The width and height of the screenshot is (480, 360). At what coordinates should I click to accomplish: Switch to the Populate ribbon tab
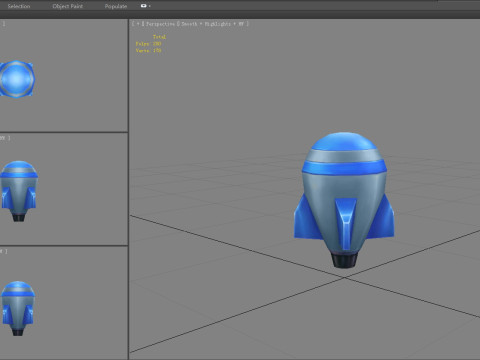pyautogui.click(x=116, y=6)
